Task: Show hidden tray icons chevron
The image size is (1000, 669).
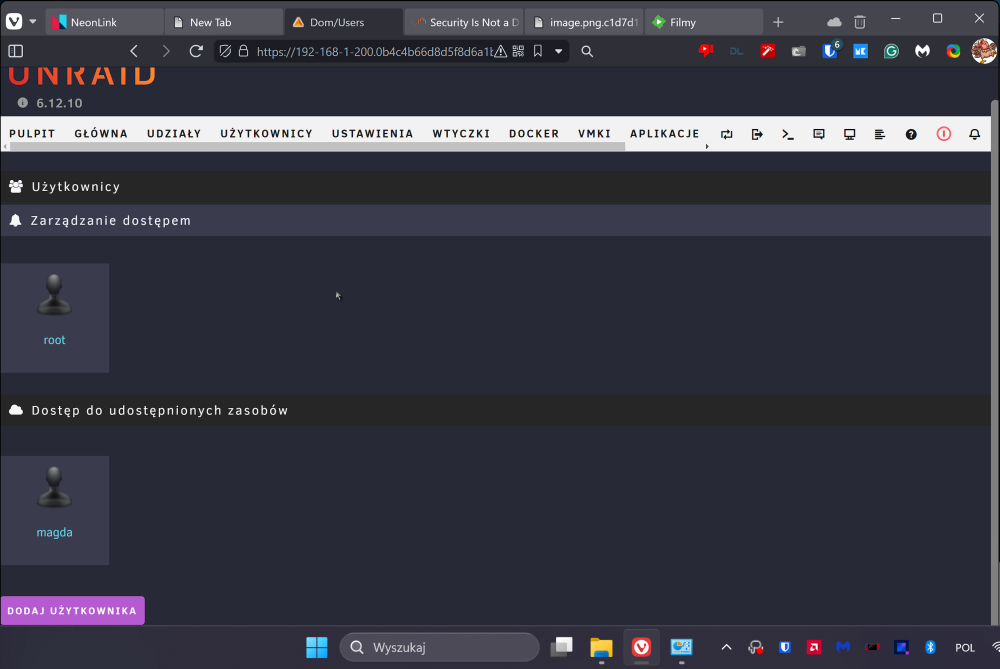Action: point(726,647)
